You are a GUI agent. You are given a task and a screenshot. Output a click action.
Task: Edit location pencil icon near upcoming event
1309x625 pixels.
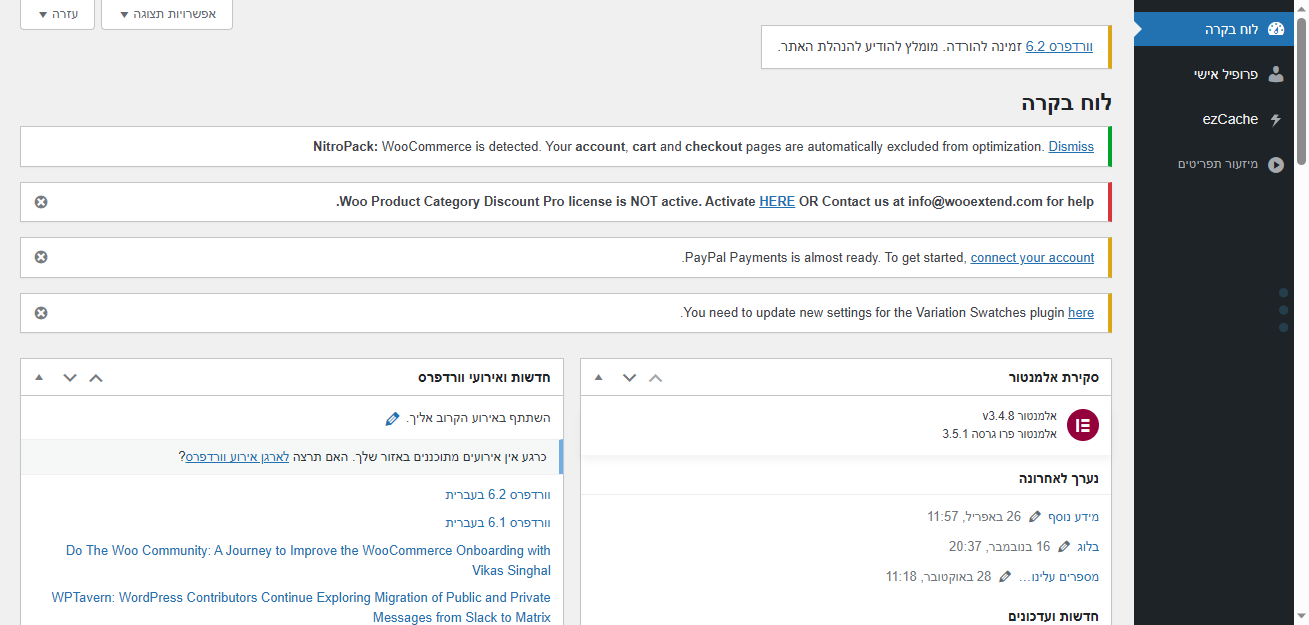(x=393, y=418)
